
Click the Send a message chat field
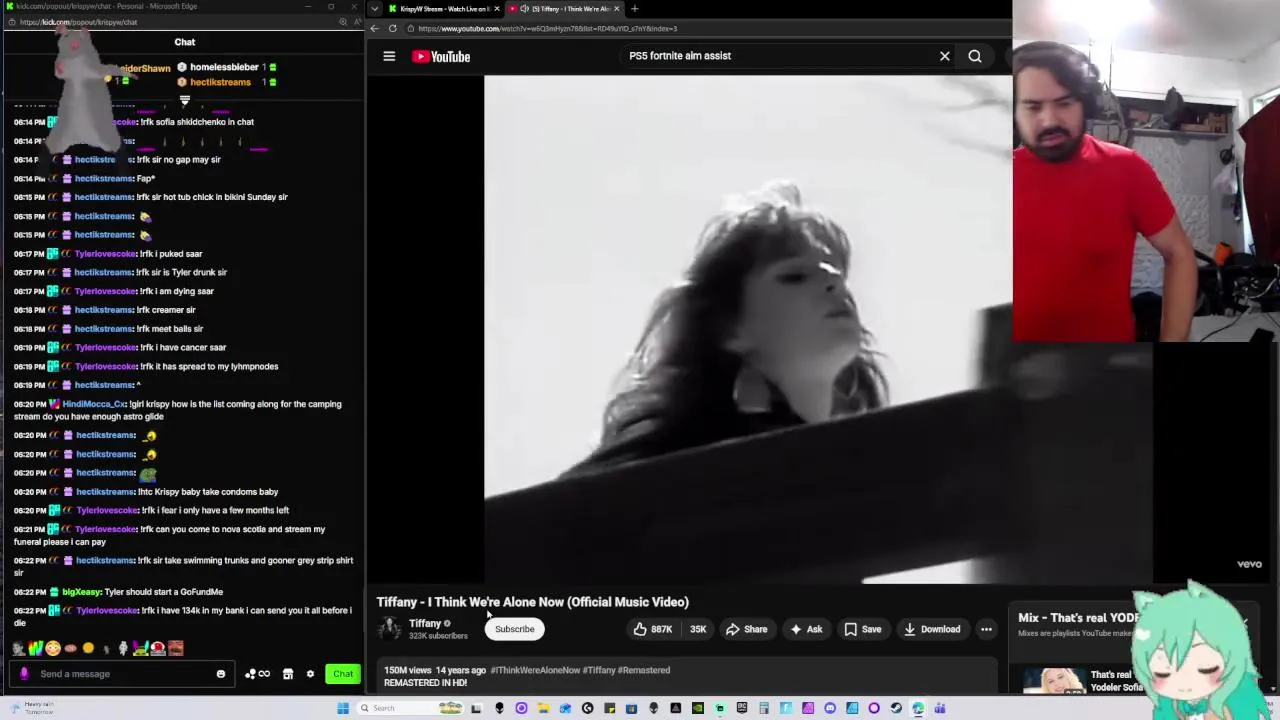pyautogui.click(x=120, y=674)
